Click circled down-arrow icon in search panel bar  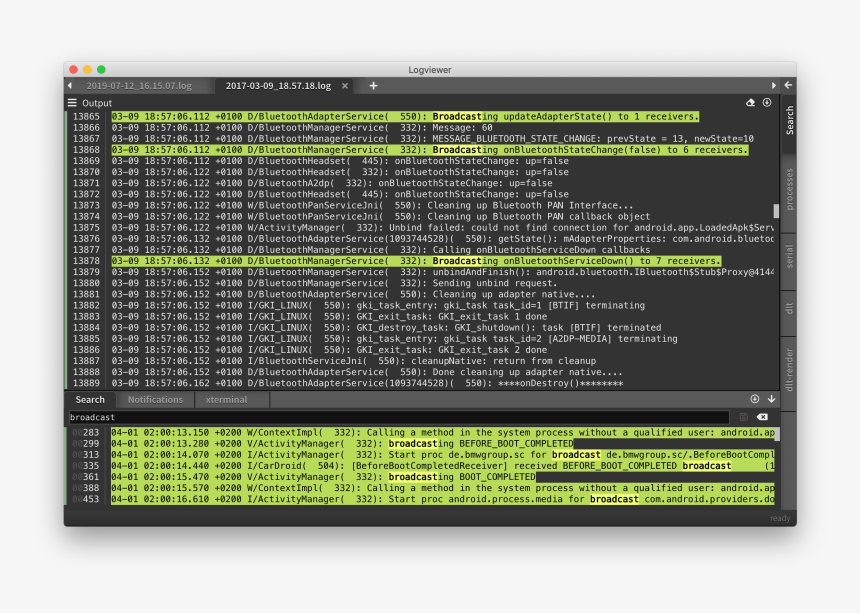(x=755, y=399)
